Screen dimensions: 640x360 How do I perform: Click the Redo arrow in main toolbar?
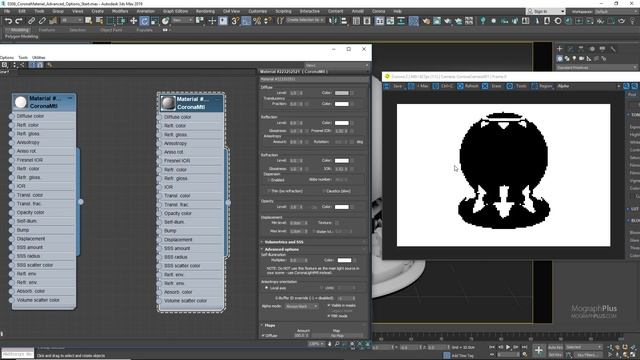(19, 21)
